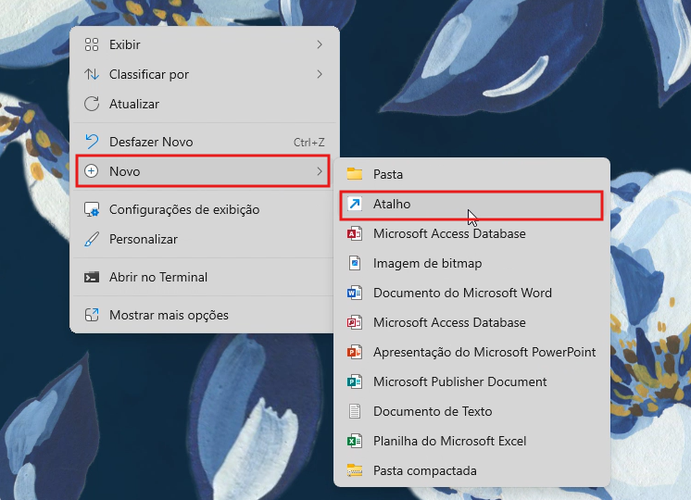
Task: Create a new Atalho shortcut
Action: tap(471, 205)
